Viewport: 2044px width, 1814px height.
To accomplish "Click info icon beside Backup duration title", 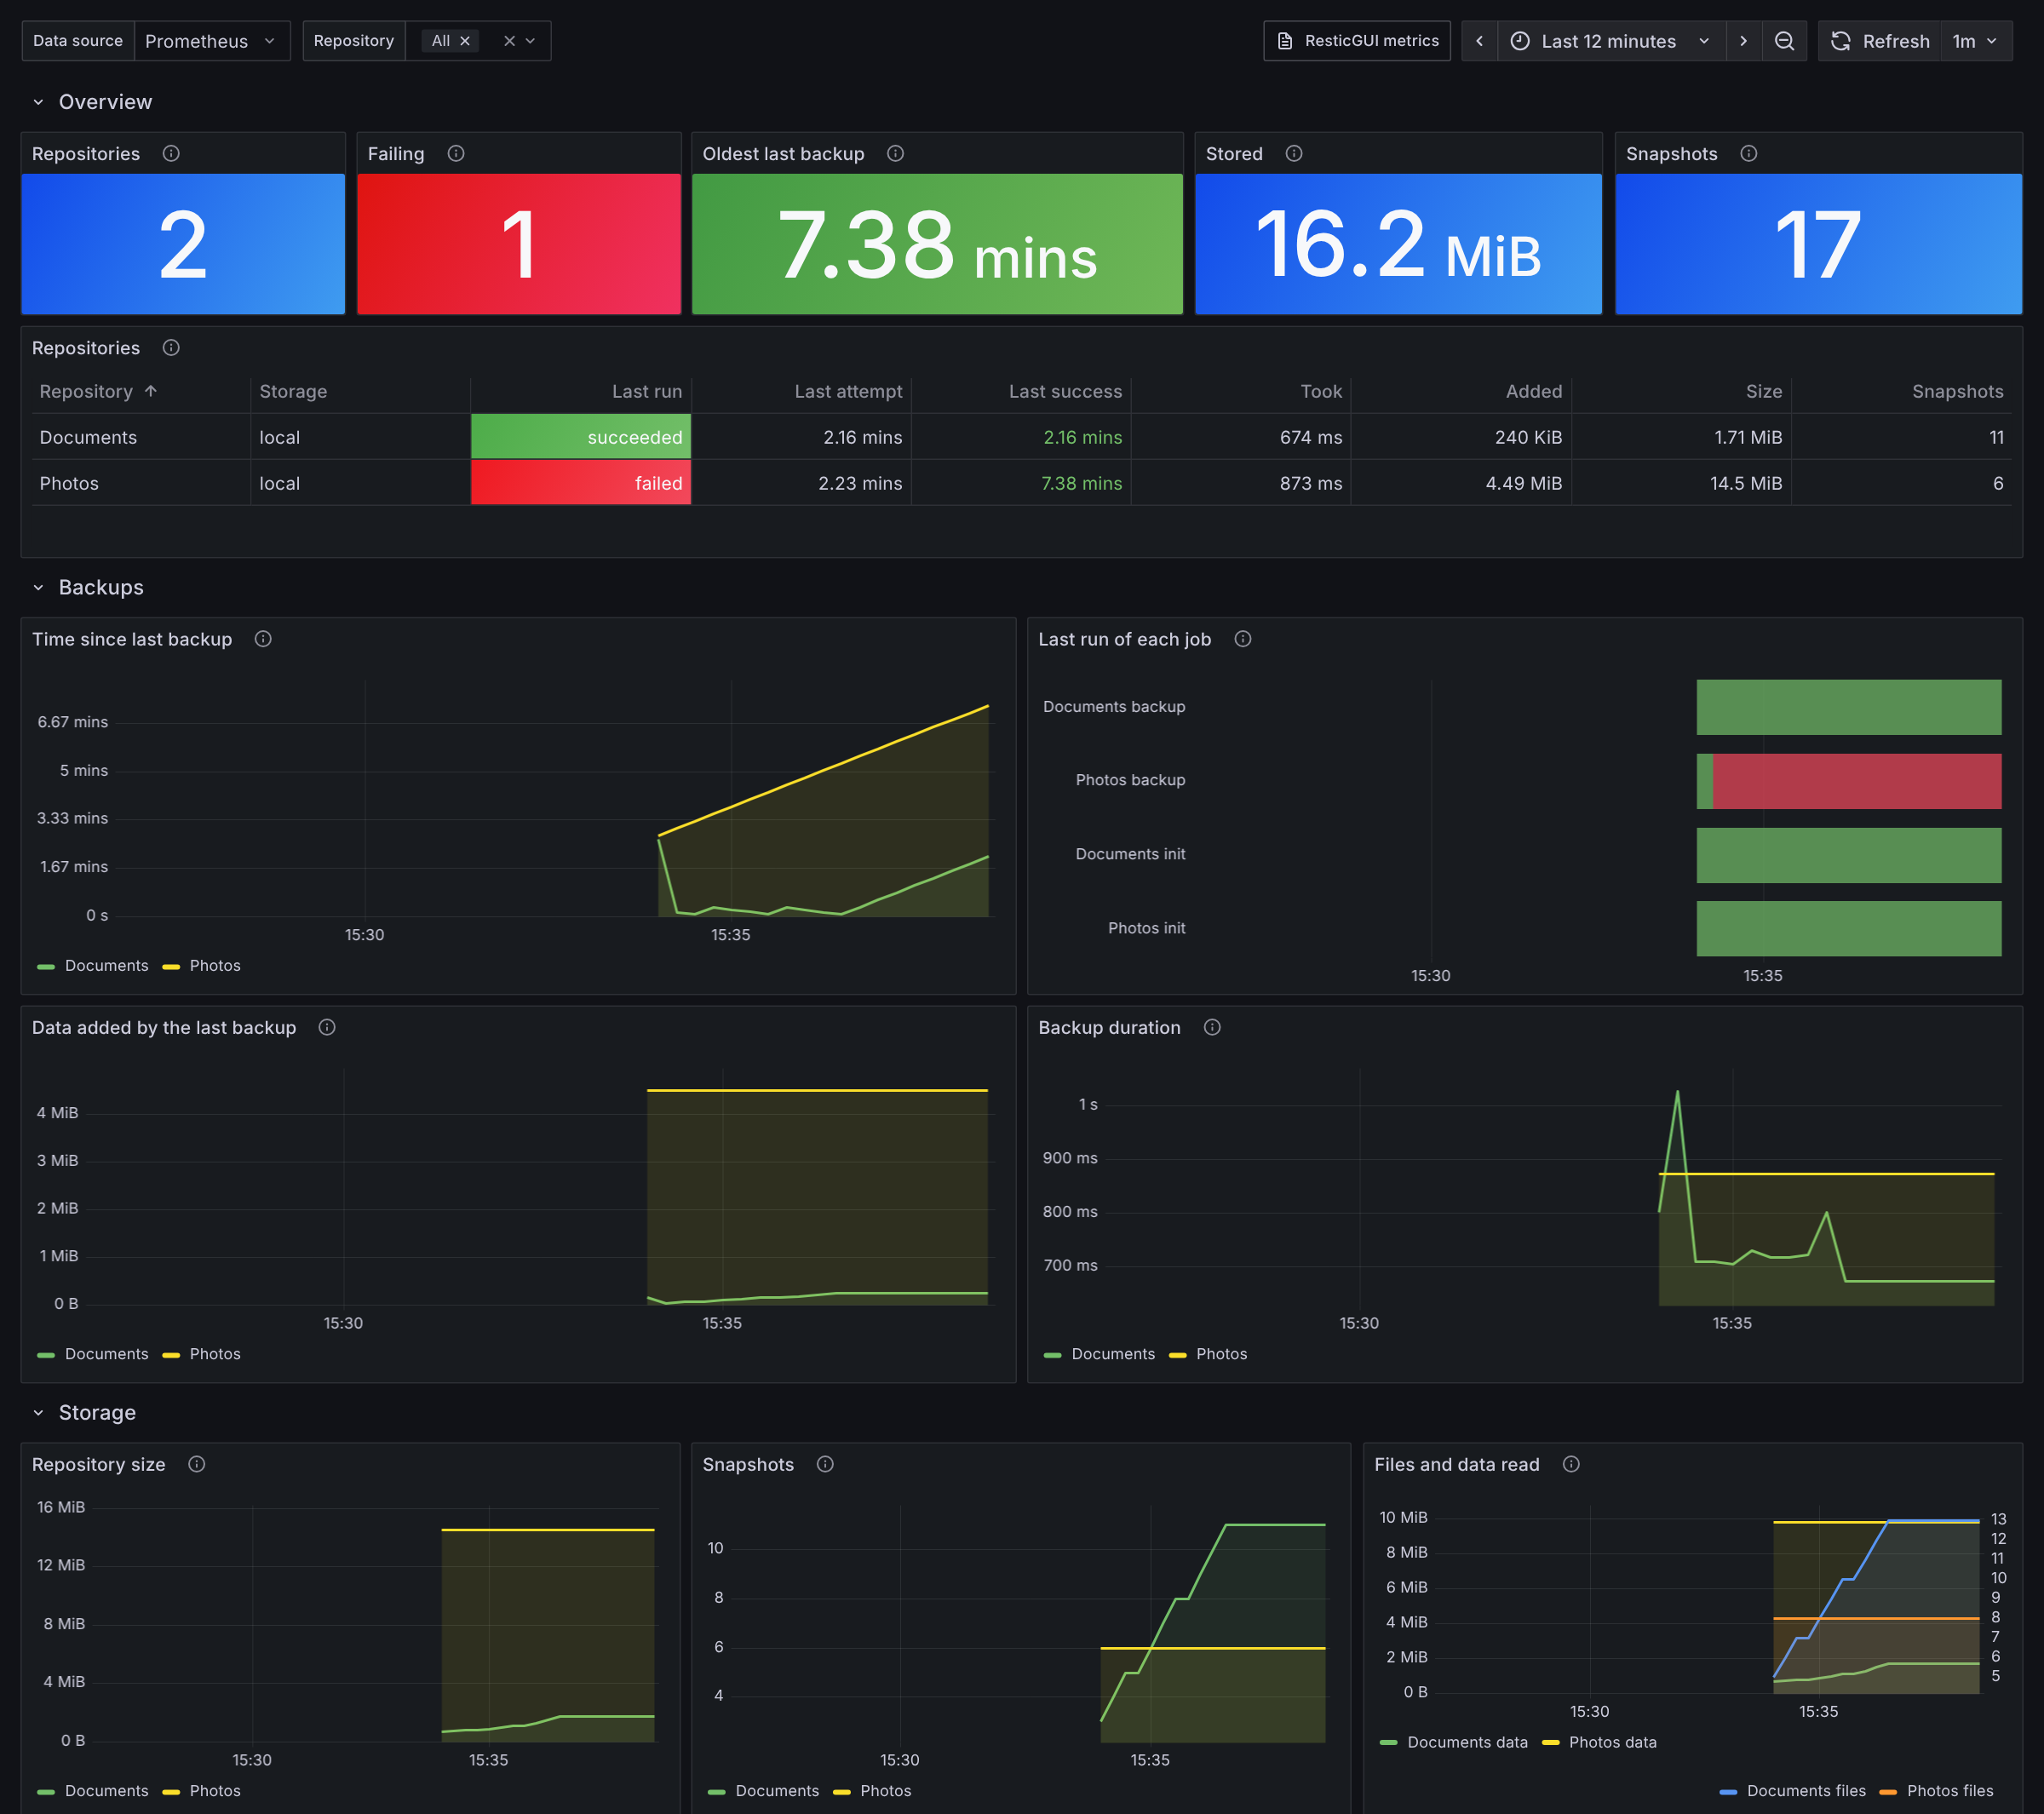I will [1212, 1027].
